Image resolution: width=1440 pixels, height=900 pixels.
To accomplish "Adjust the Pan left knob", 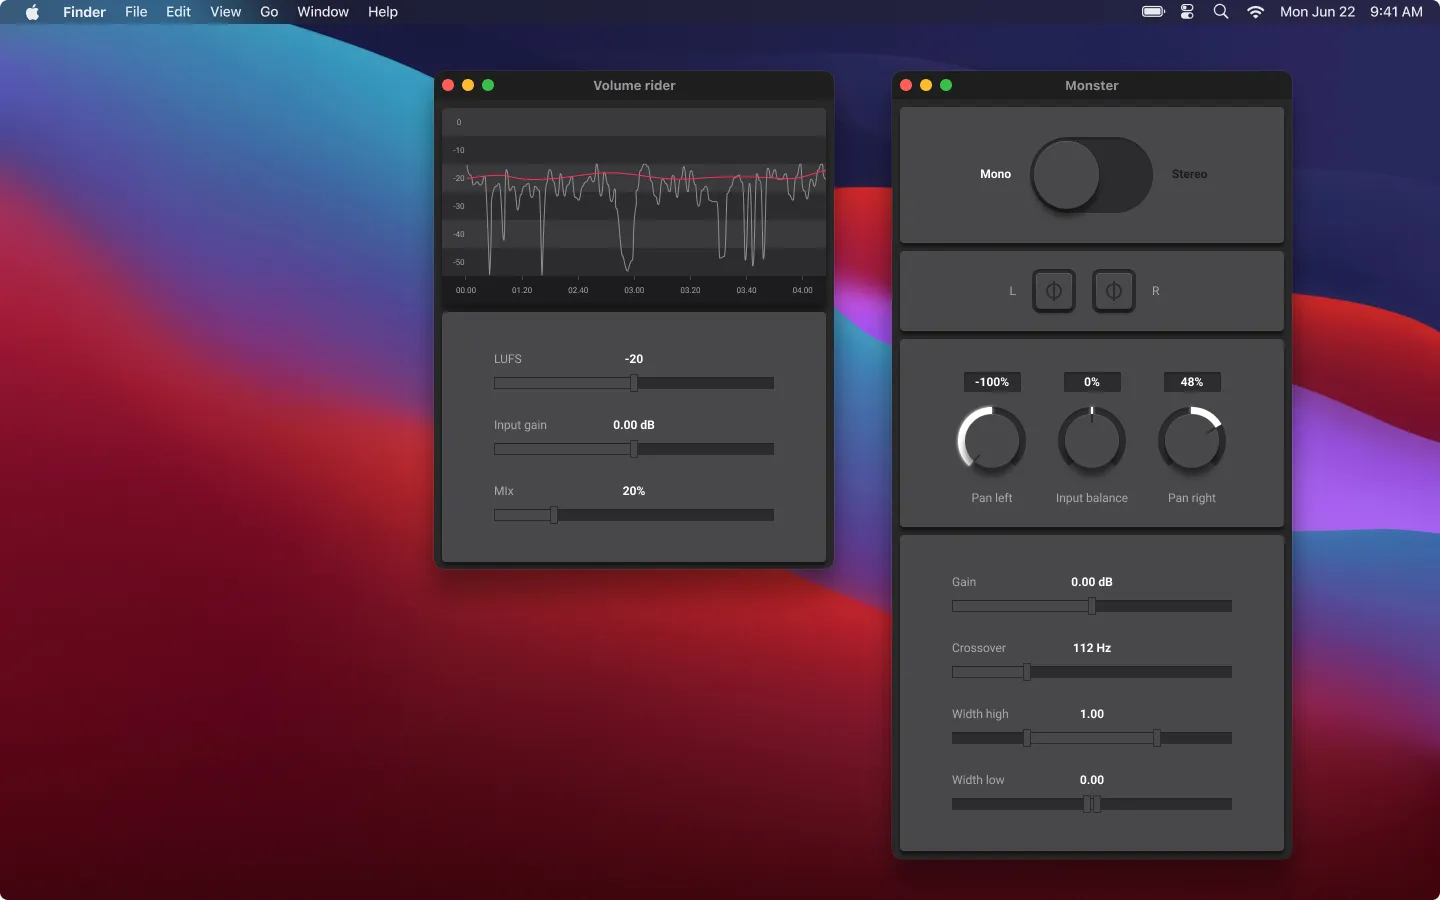I will [x=991, y=441].
